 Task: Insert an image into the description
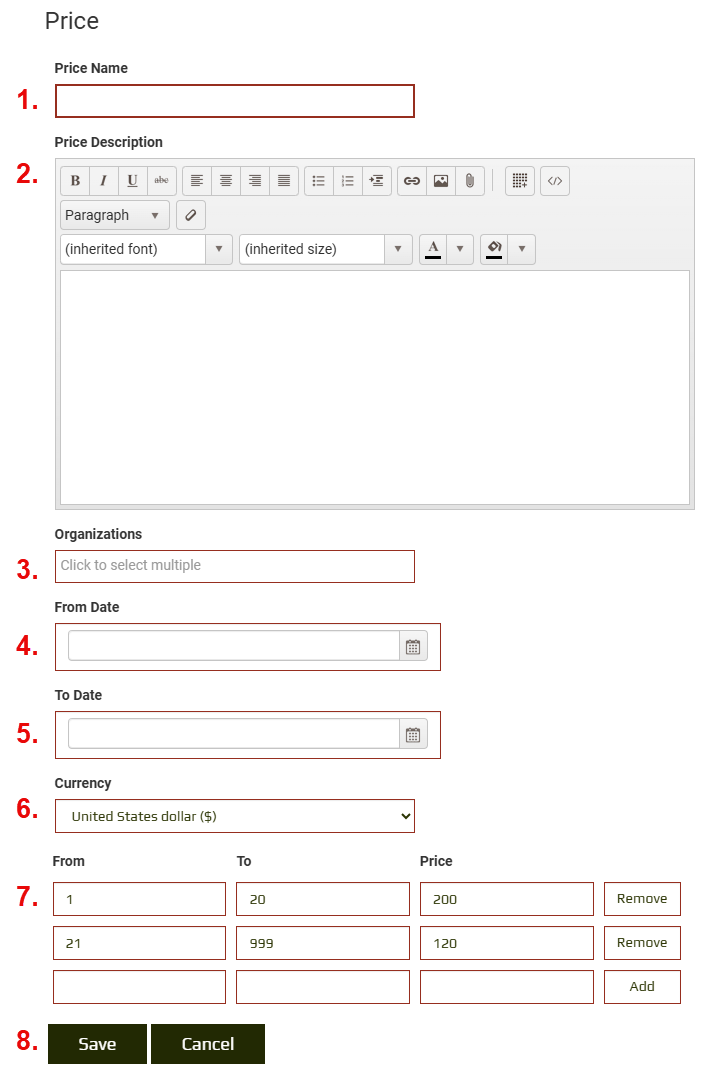[x=440, y=181]
